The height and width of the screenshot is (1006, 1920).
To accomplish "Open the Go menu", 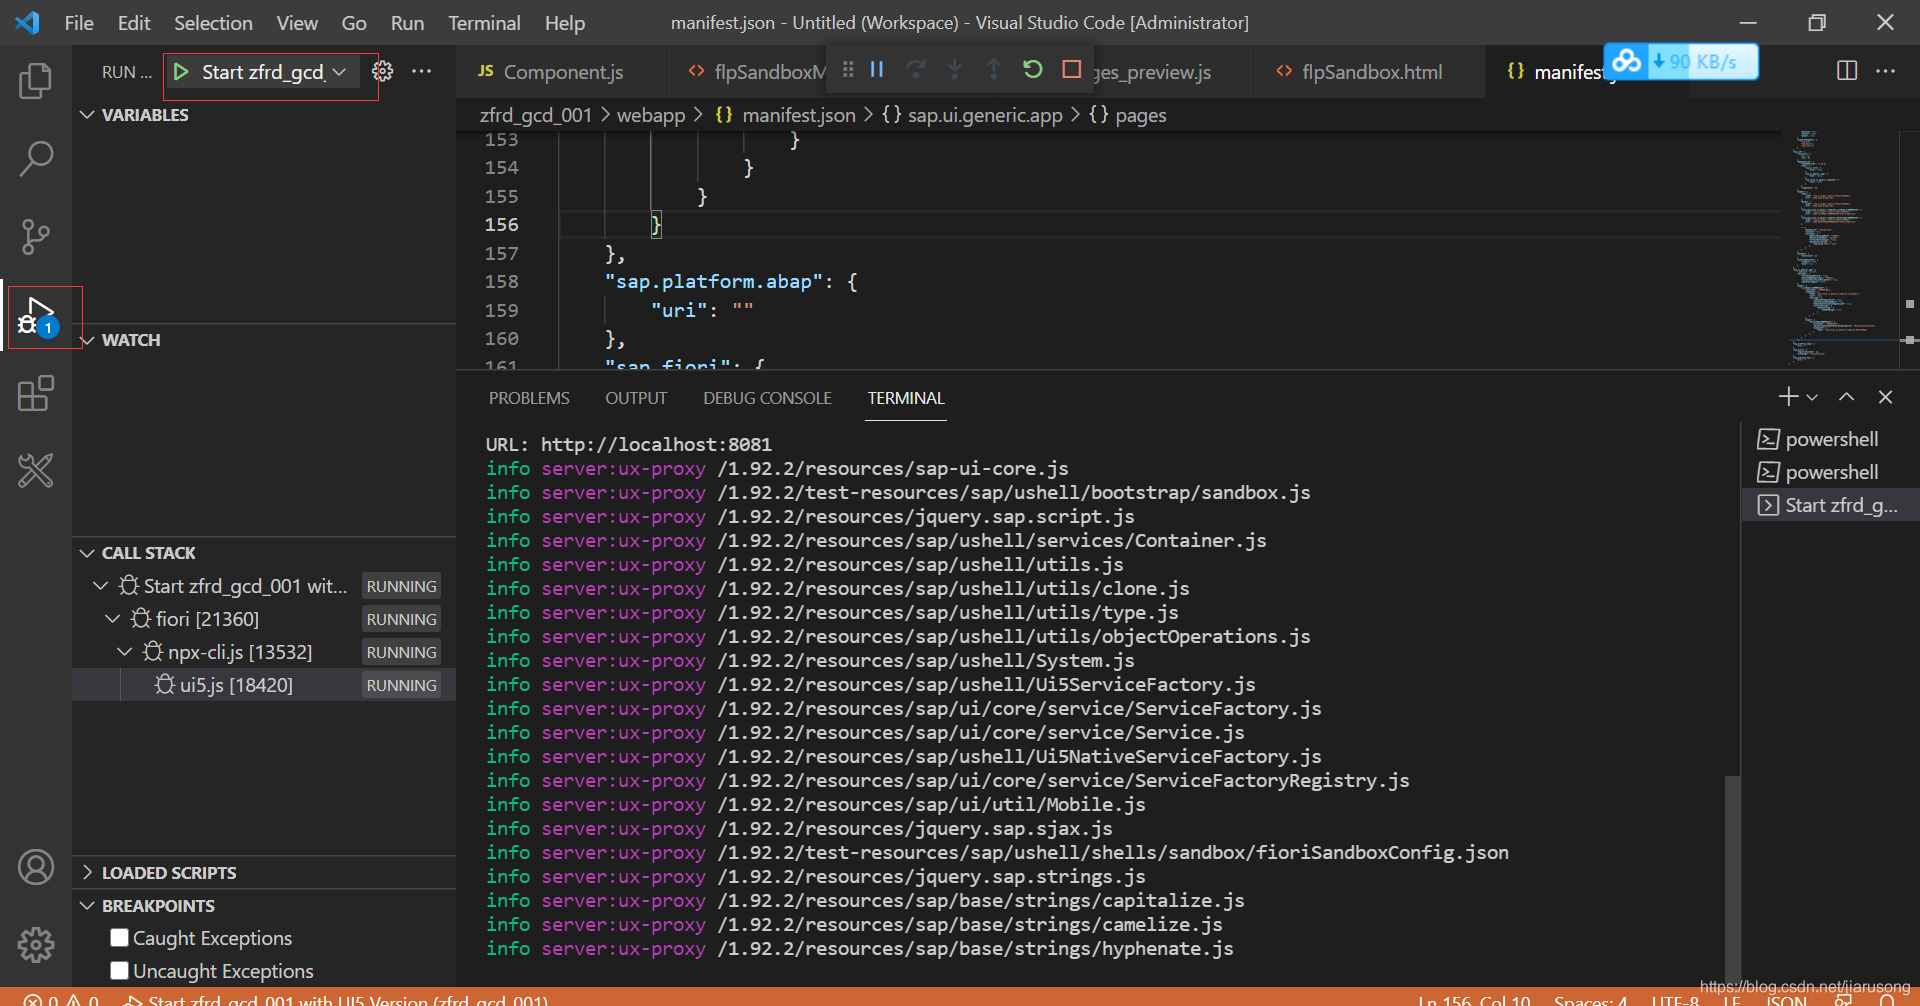I will [x=354, y=23].
